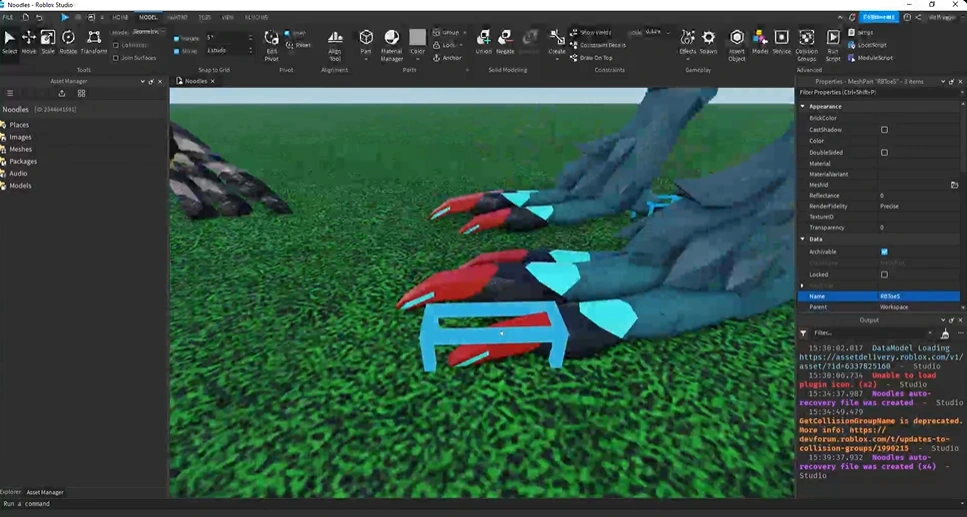The image size is (967, 517).
Task: Pick the Rotate tool
Action: pos(68,43)
